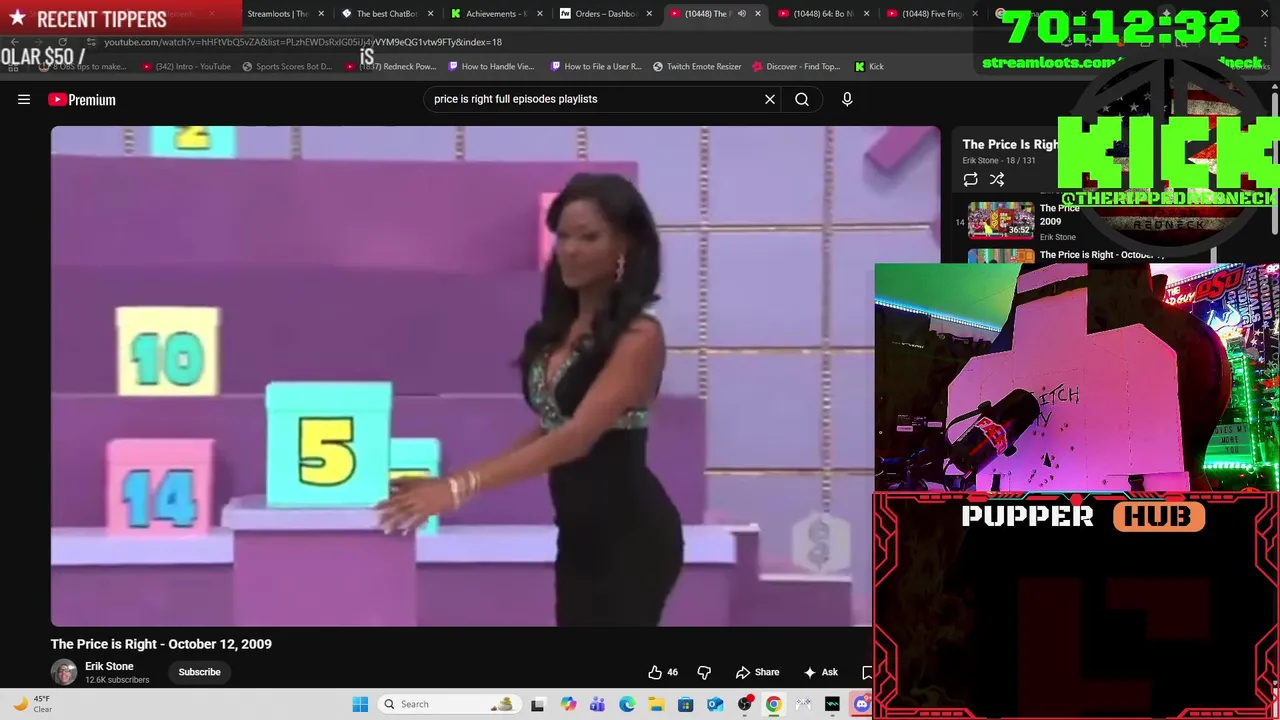
Task: Start voice search with microphone
Action: [x=847, y=99]
